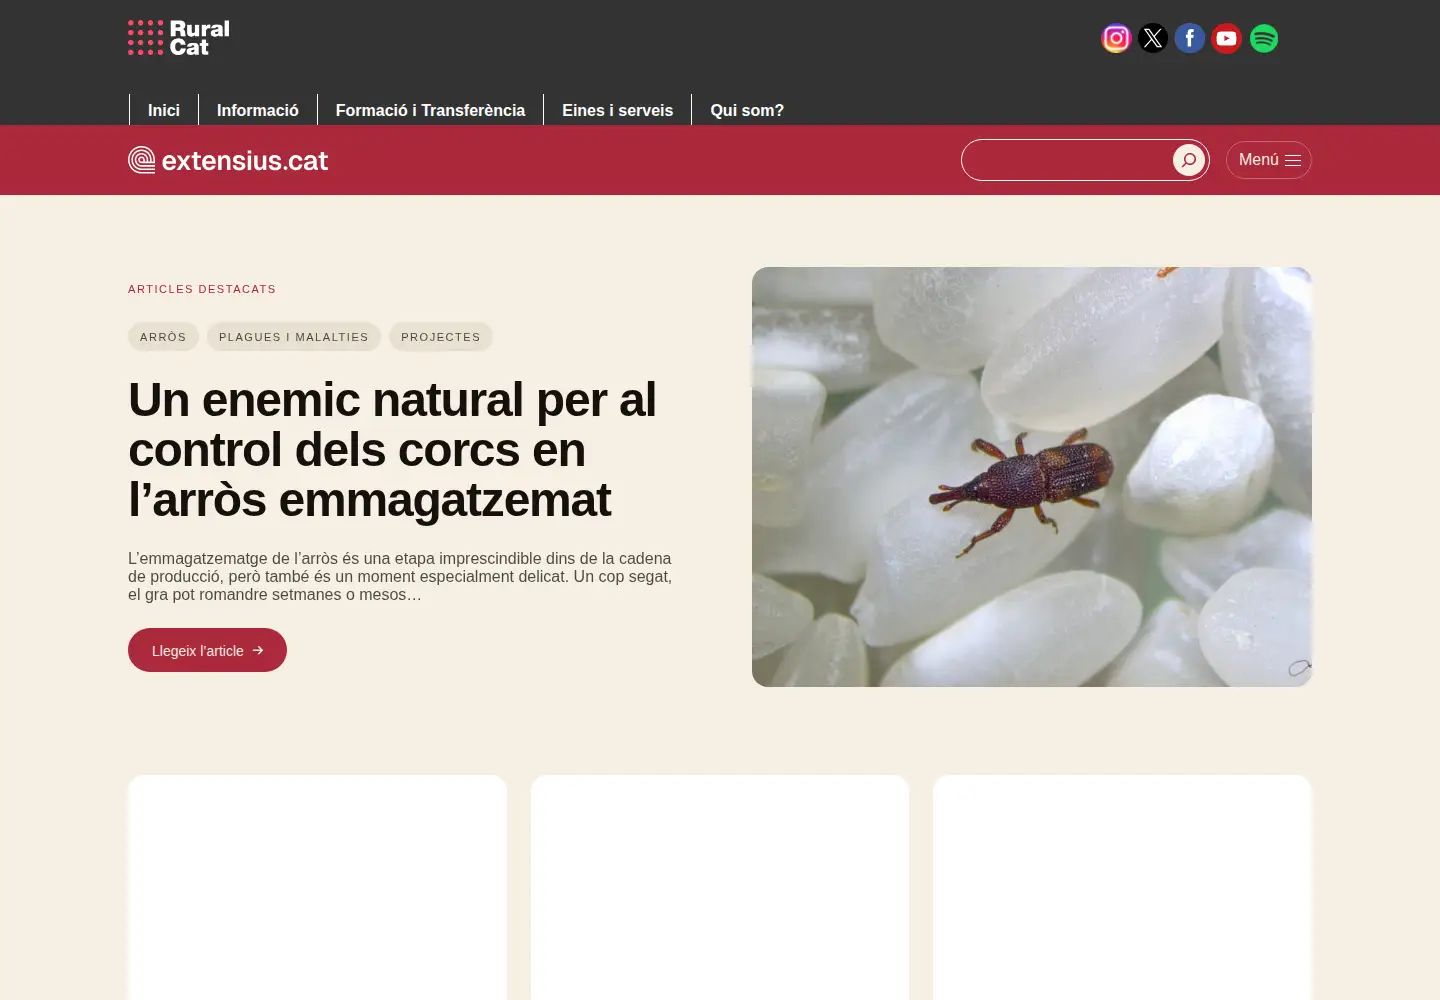Open Formació i Transferència menu
Viewport: 1440px width, 1000px height.
point(430,110)
